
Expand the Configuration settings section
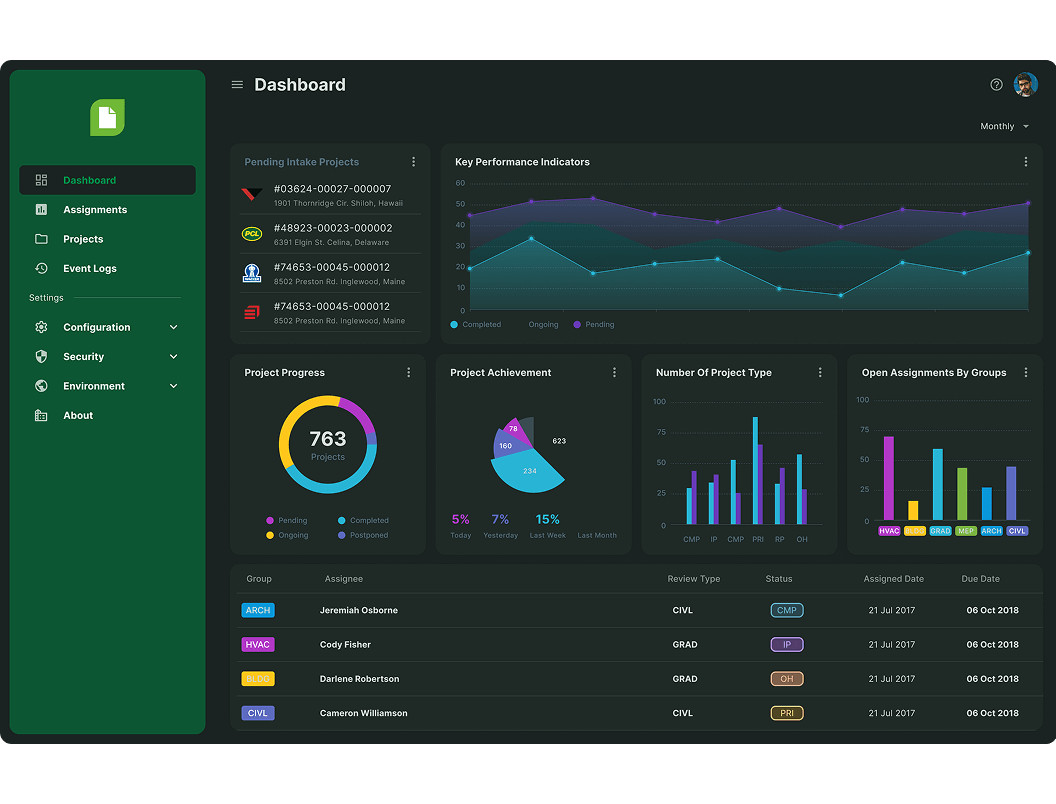click(107, 328)
